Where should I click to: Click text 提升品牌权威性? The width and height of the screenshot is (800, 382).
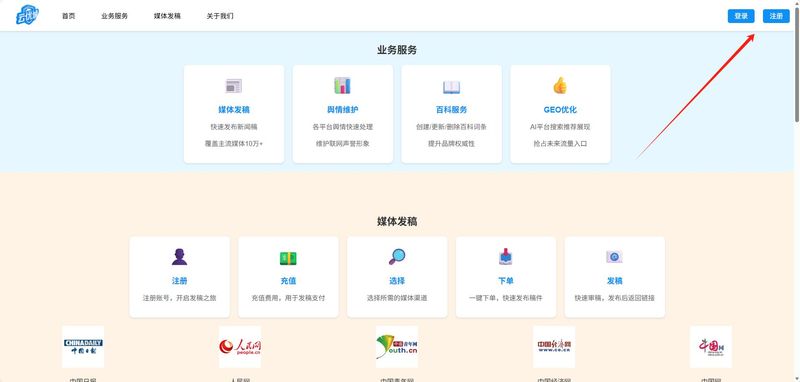[452, 144]
